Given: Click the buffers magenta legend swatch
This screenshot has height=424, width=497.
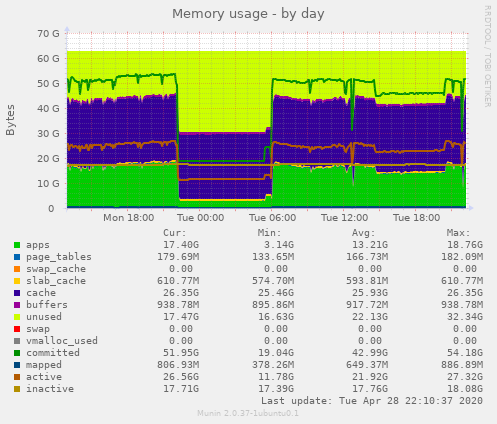Looking at the screenshot, I should [x=17, y=305].
